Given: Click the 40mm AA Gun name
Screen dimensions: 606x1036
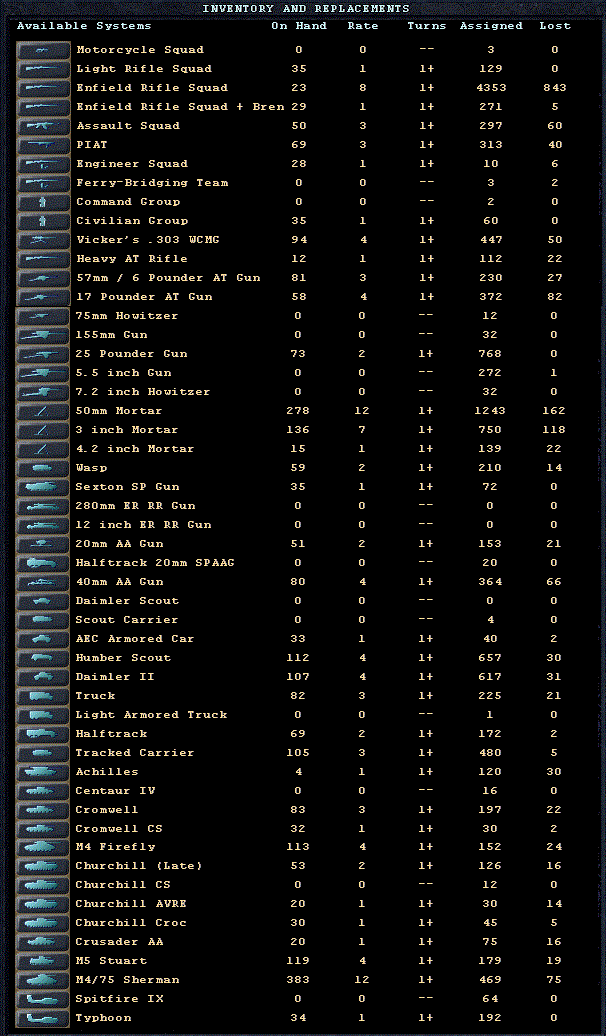Looking at the screenshot, I should click(119, 582).
